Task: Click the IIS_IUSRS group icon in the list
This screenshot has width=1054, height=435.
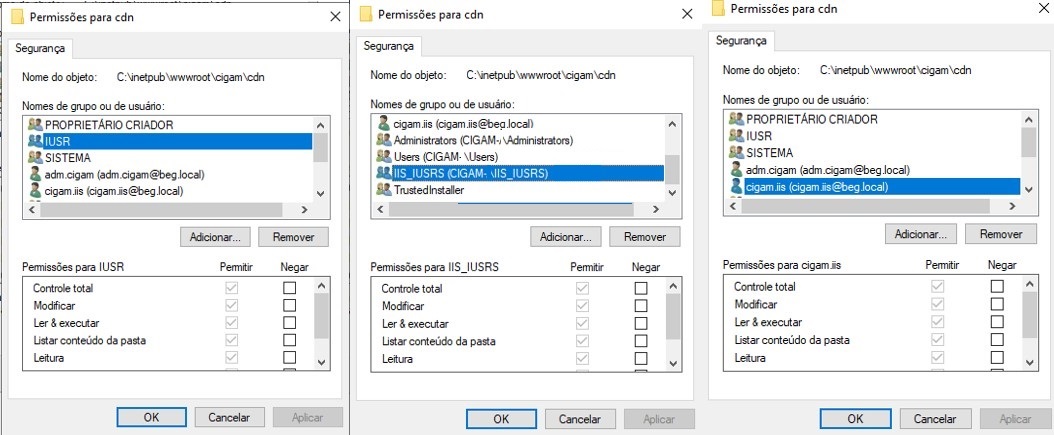Action: (384, 173)
